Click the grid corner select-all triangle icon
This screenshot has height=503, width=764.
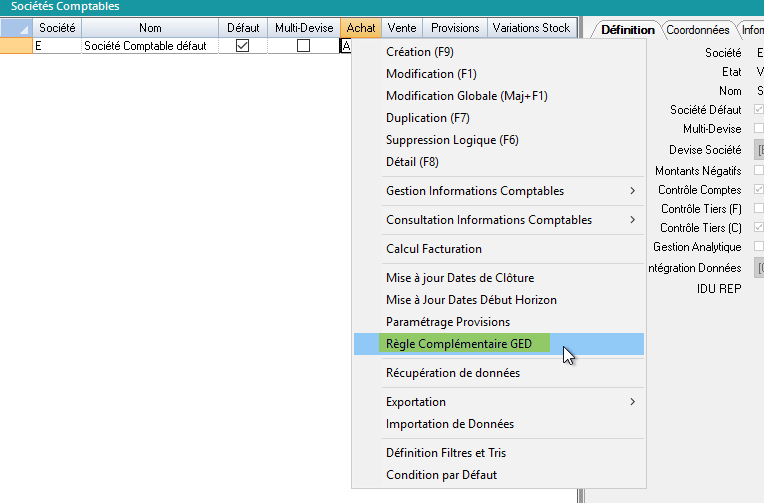tap(16, 28)
